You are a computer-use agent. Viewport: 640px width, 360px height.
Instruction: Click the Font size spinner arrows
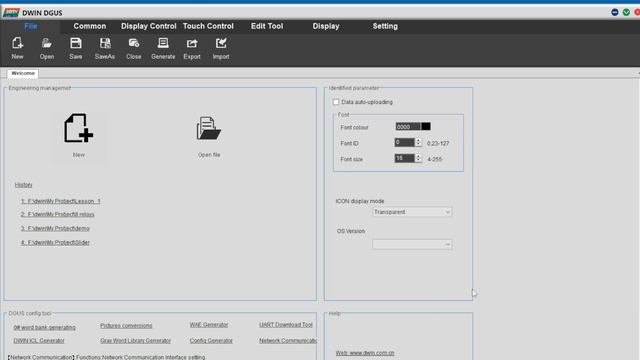[x=418, y=158]
